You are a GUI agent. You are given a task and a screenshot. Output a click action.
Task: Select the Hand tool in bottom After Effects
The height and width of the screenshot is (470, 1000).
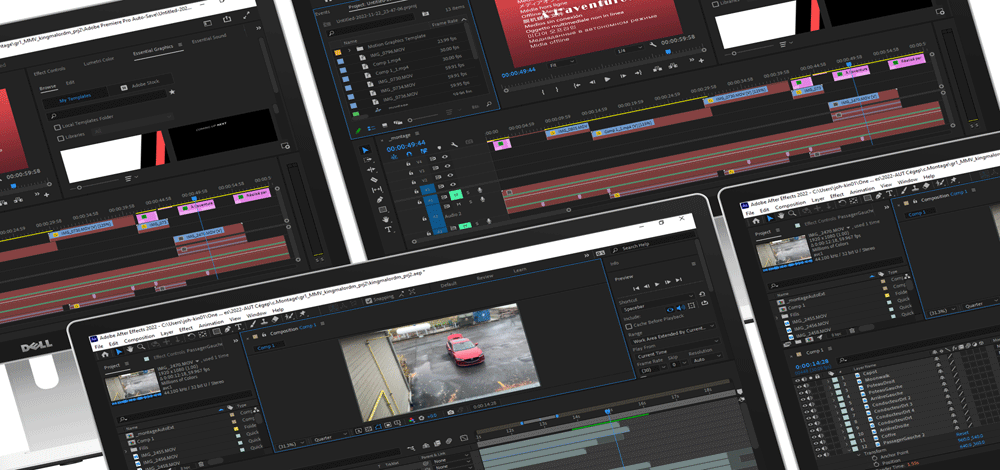129,348
